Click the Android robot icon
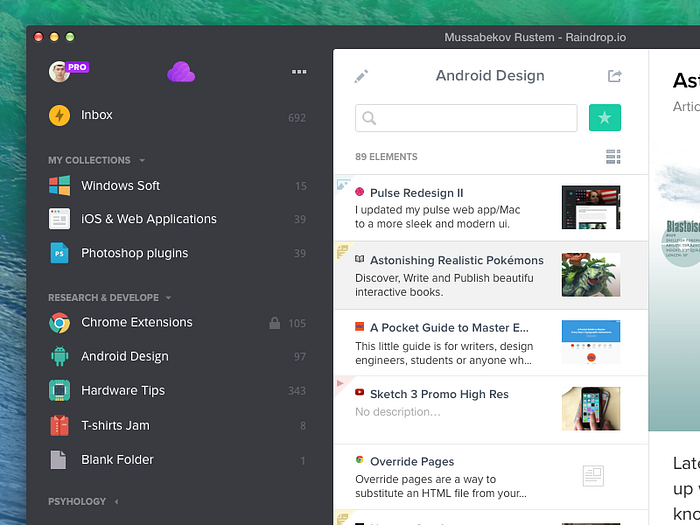Screen dimensions: 700x525 [x=59, y=356]
